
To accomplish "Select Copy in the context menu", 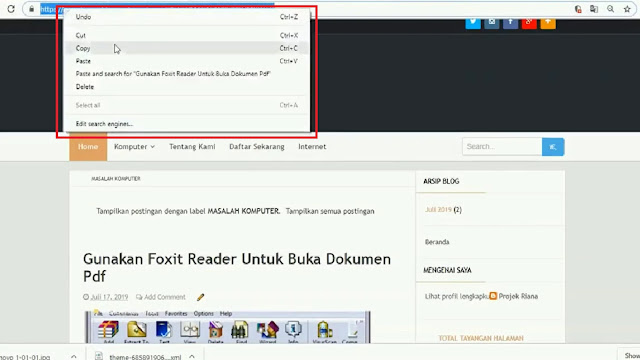I will (187, 48).
